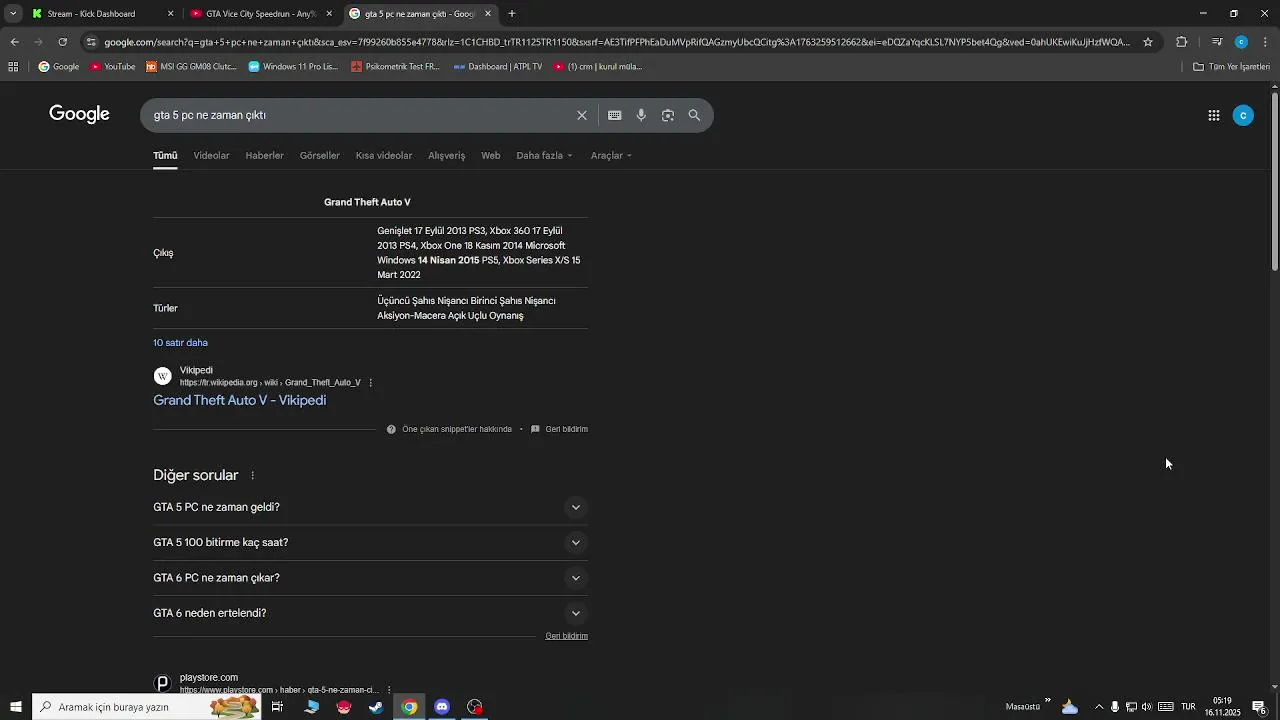
Task: Open more options for the Vikipedi result
Action: 370,383
